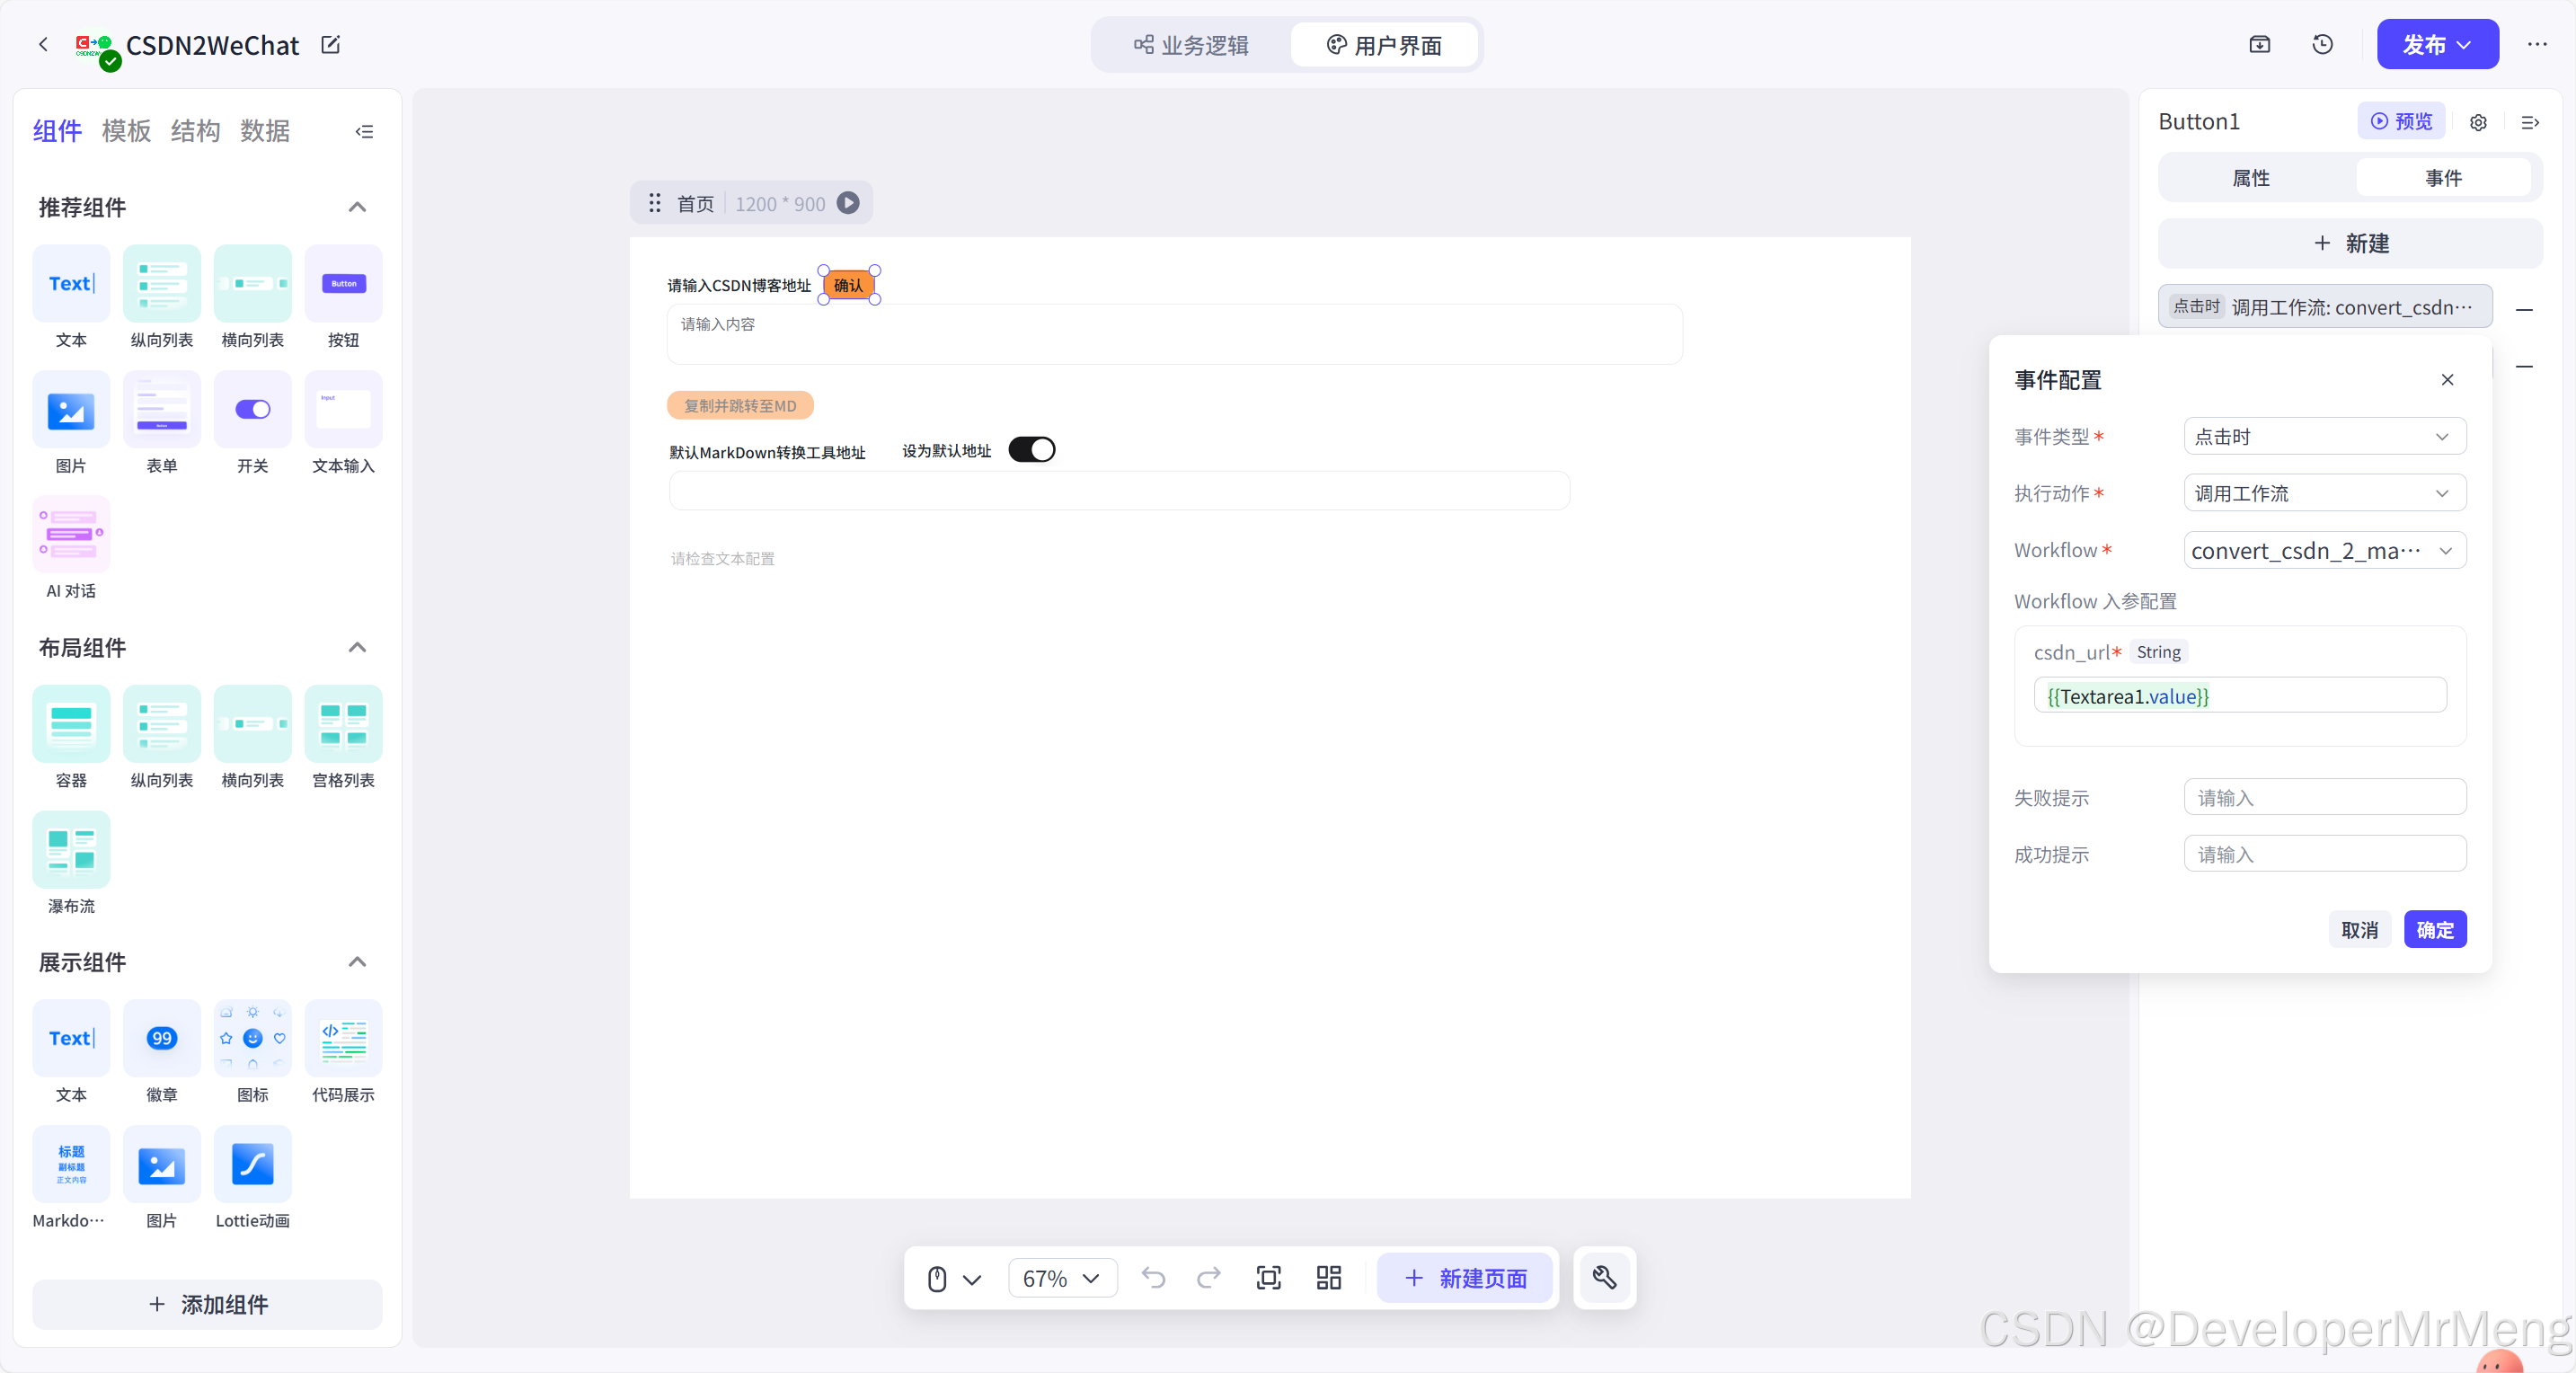Toggle the 设为默认地址 switch
The height and width of the screenshot is (1373, 2576).
(x=1031, y=450)
